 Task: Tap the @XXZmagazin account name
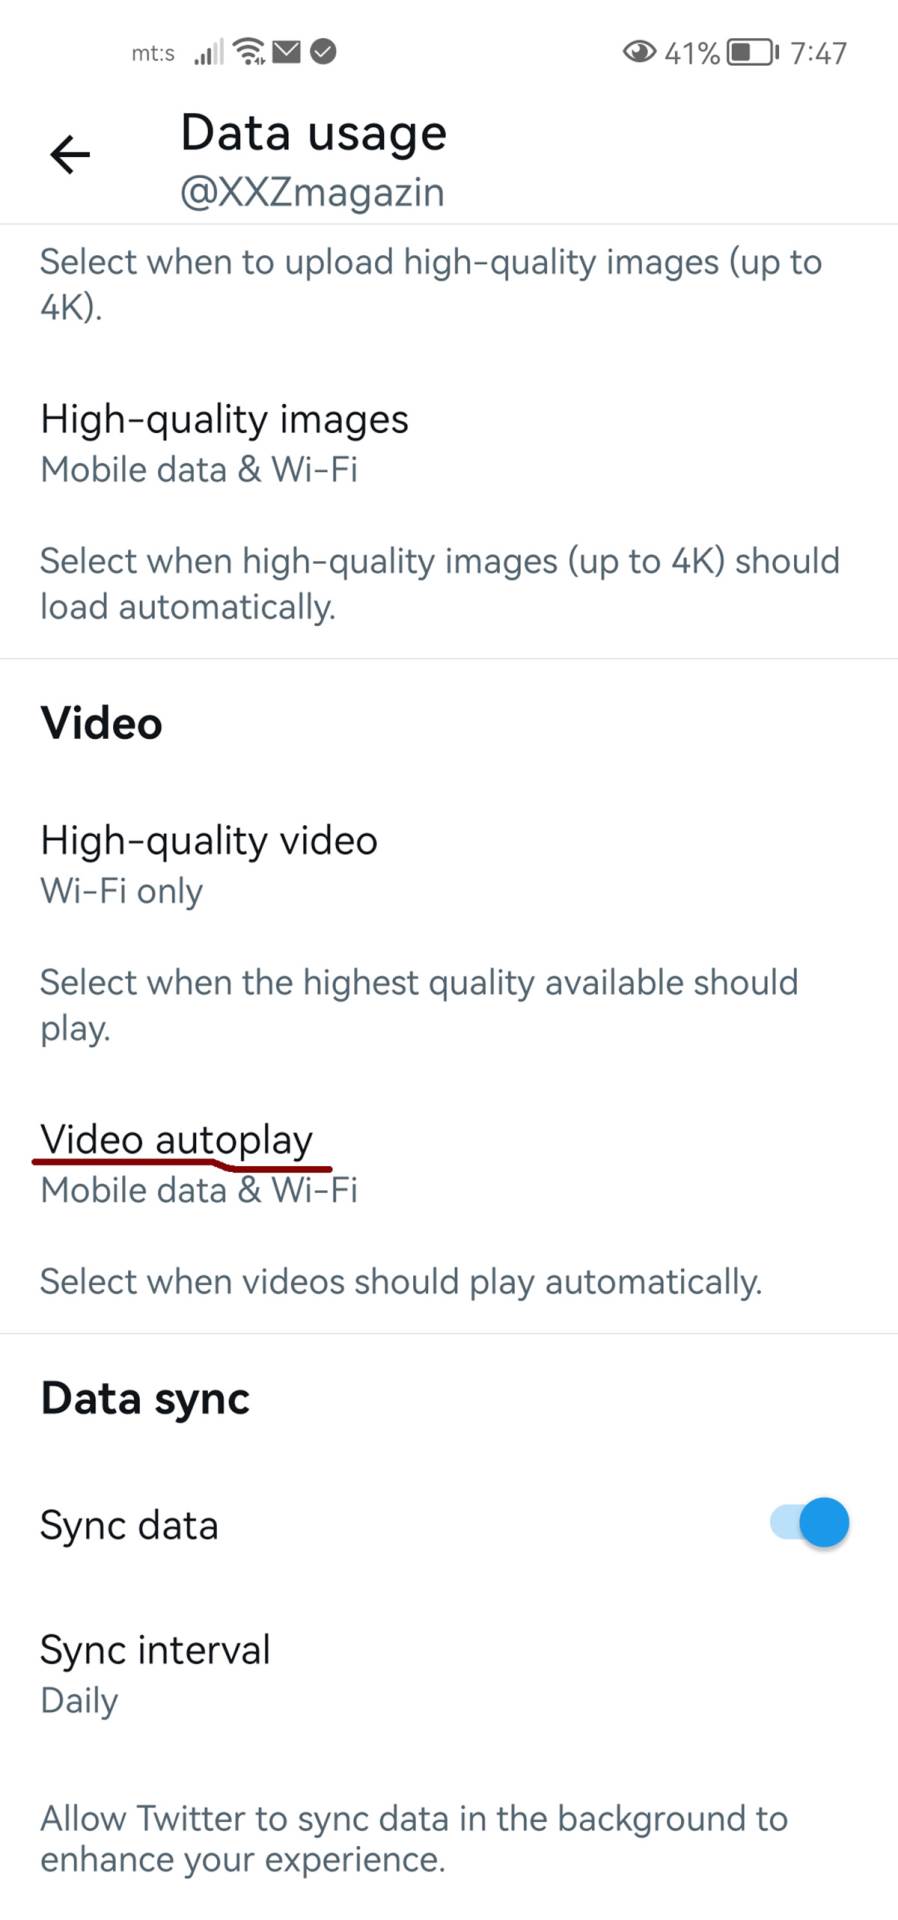[x=312, y=191]
